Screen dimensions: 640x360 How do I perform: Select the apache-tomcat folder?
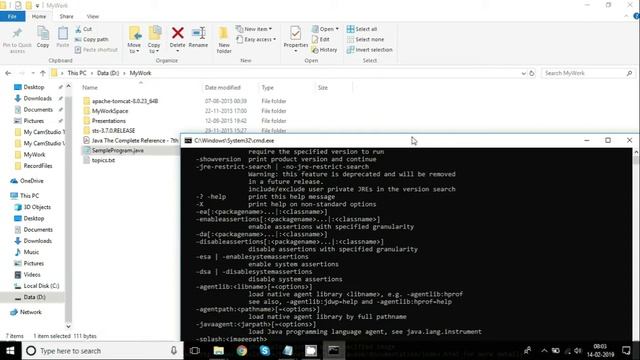124,101
